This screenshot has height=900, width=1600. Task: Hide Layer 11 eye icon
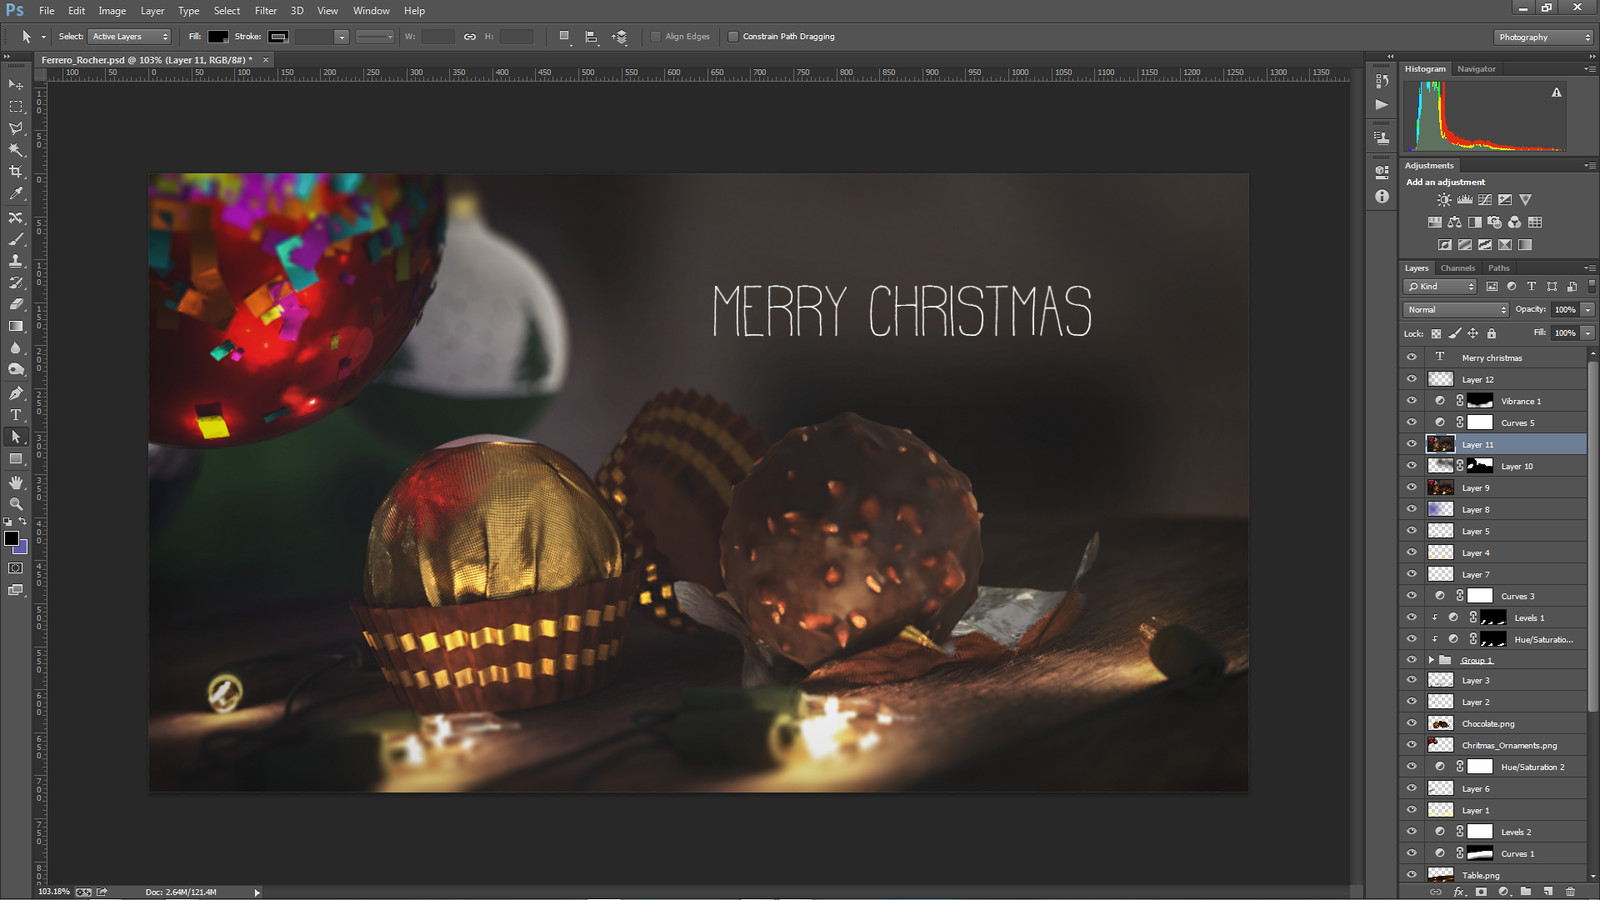pyautogui.click(x=1412, y=444)
